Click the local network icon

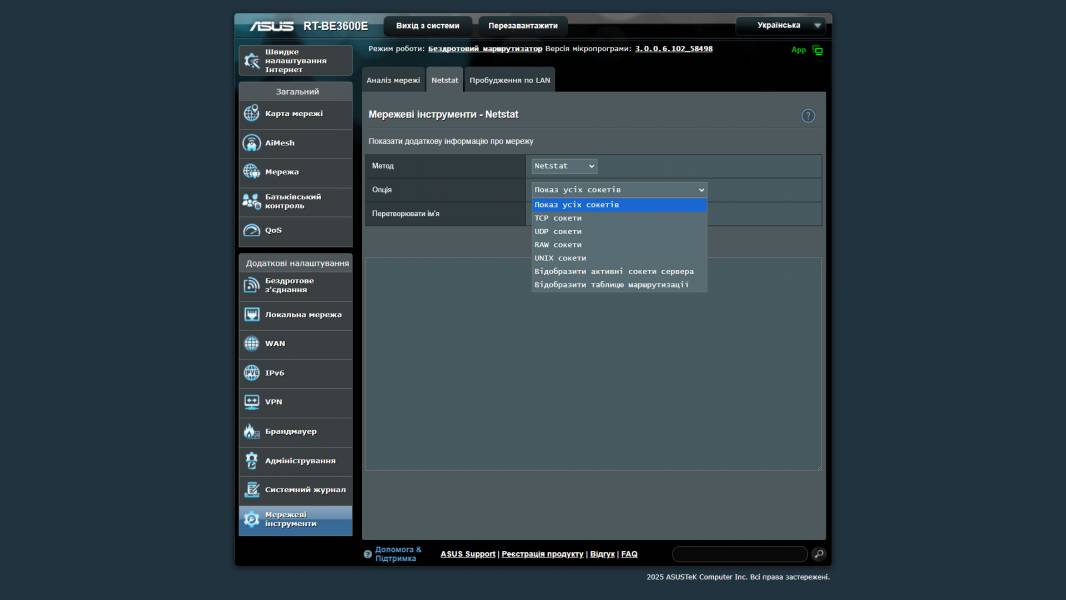(252, 315)
